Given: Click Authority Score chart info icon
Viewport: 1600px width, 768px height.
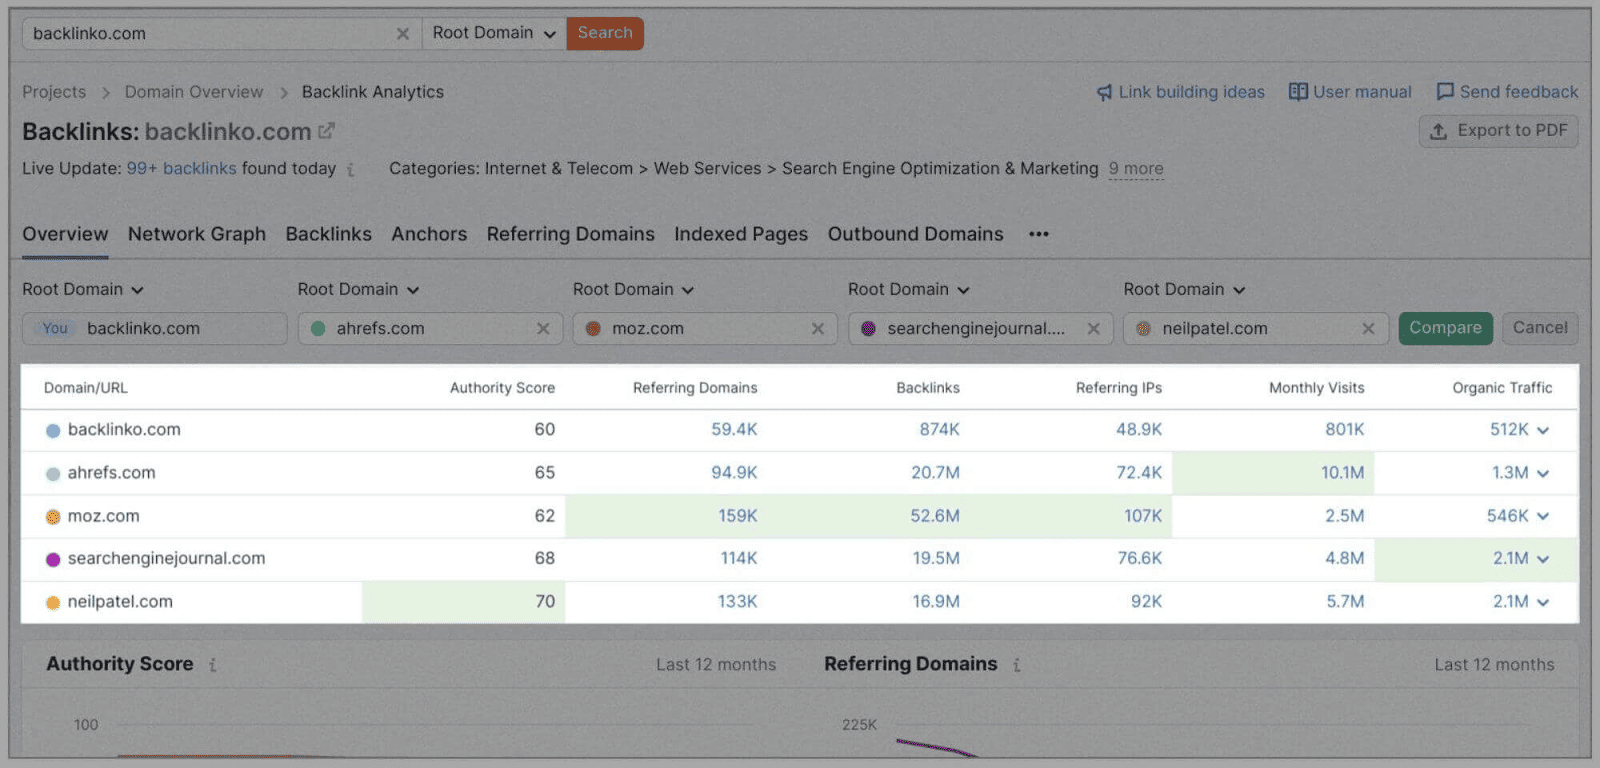Looking at the screenshot, I should pyautogui.click(x=213, y=665).
